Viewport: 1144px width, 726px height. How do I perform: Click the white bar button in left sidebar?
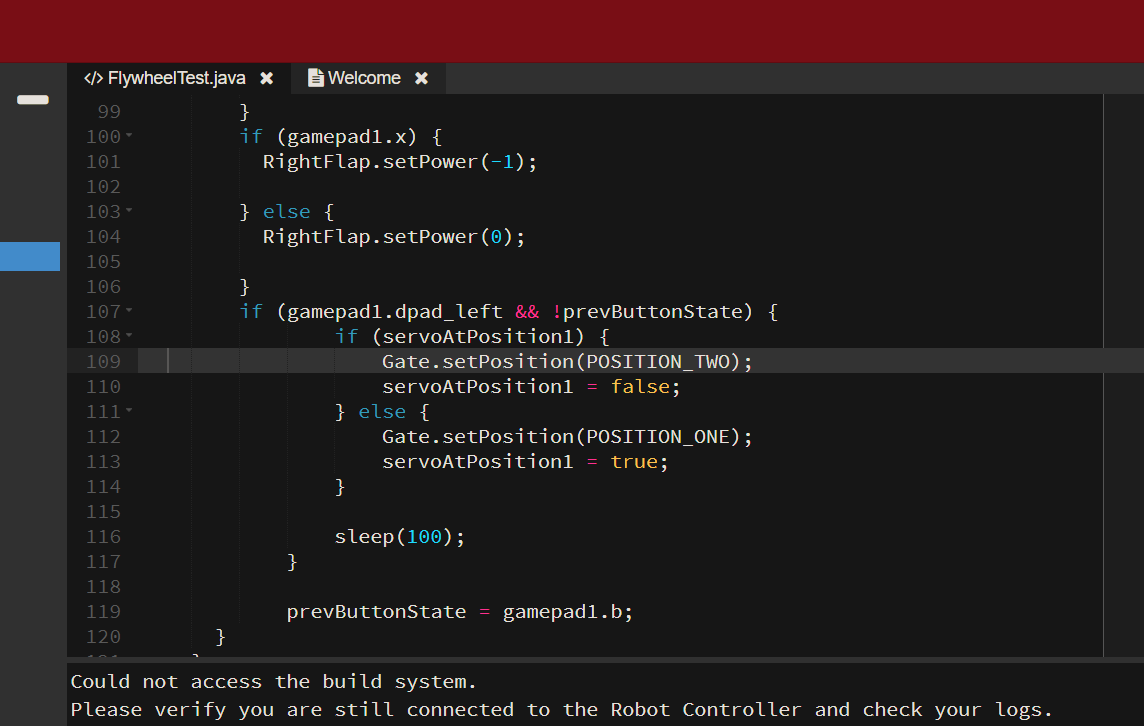33,100
